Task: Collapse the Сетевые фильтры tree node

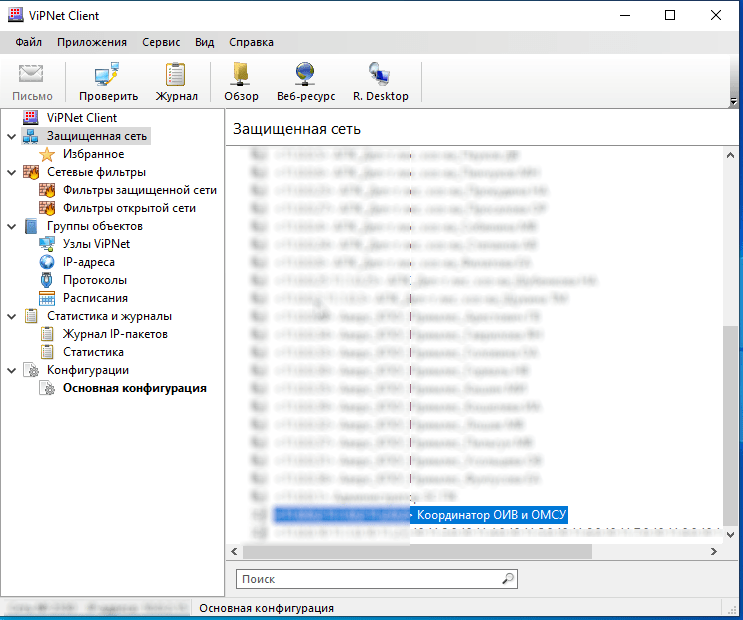Action: click(x=11, y=173)
